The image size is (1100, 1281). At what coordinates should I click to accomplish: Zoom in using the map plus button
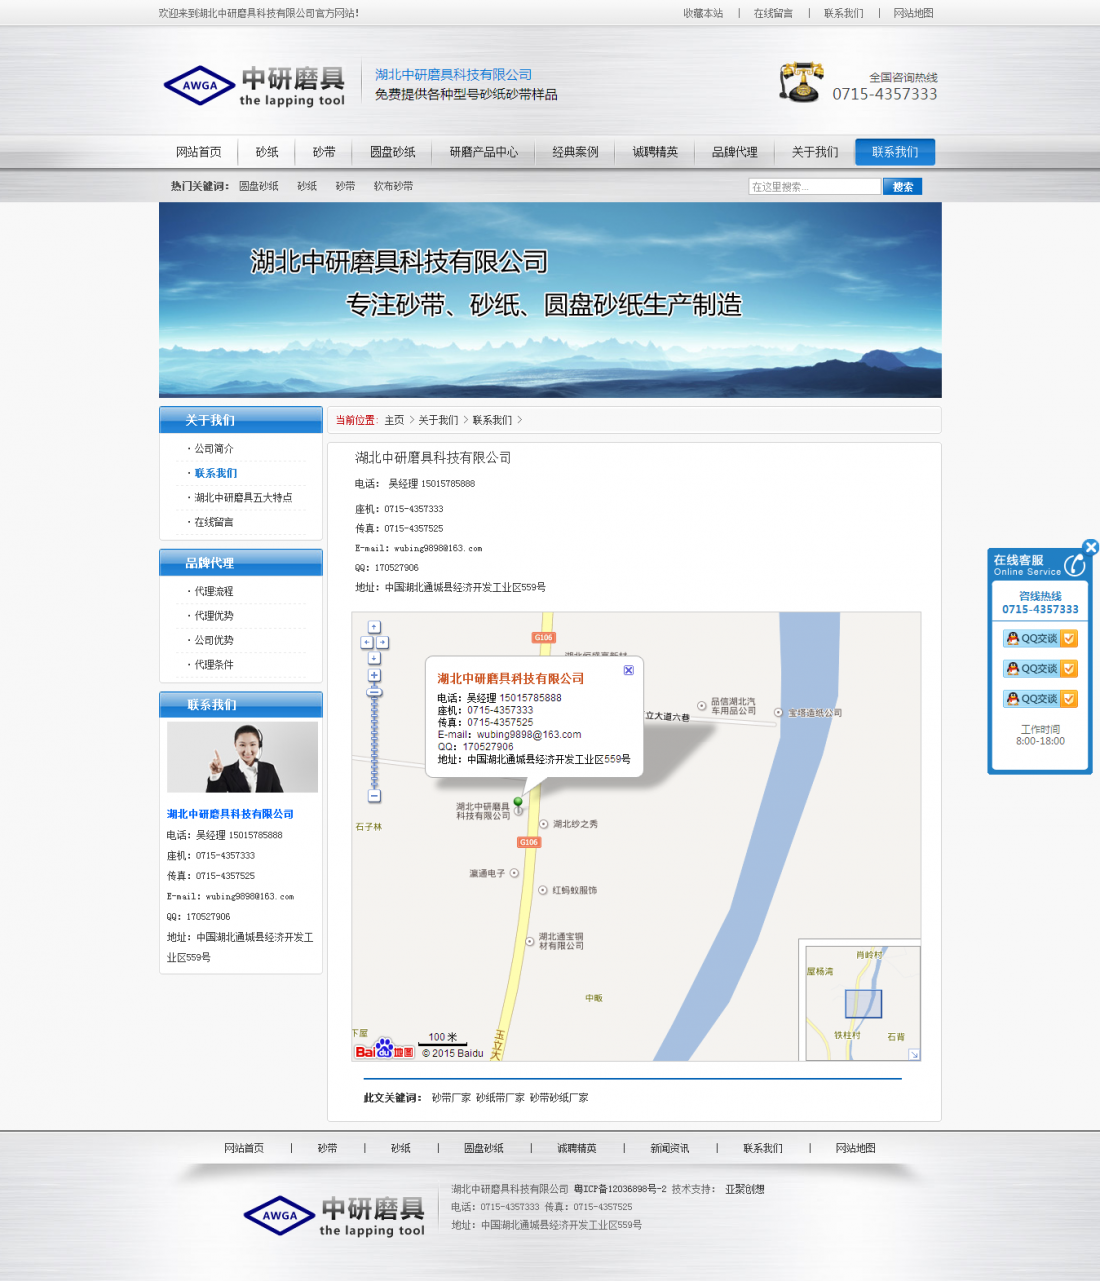click(374, 675)
